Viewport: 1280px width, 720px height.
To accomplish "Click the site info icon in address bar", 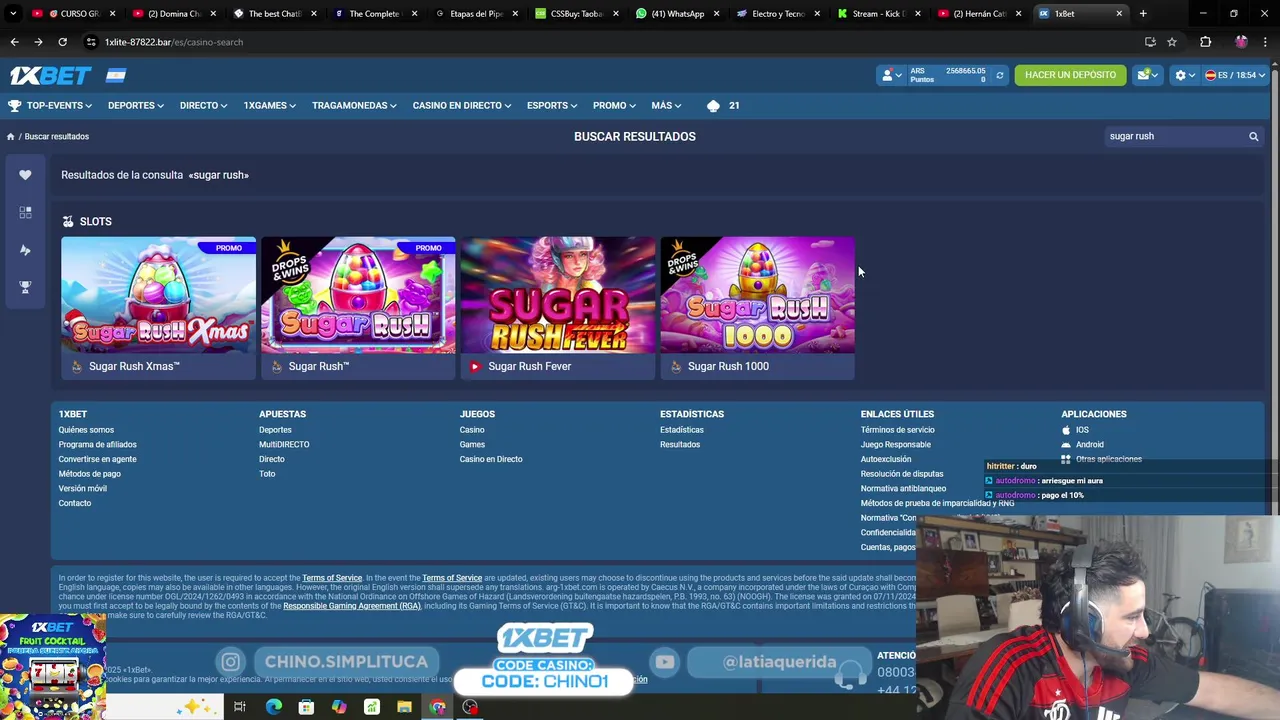I will [x=91, y=42].
